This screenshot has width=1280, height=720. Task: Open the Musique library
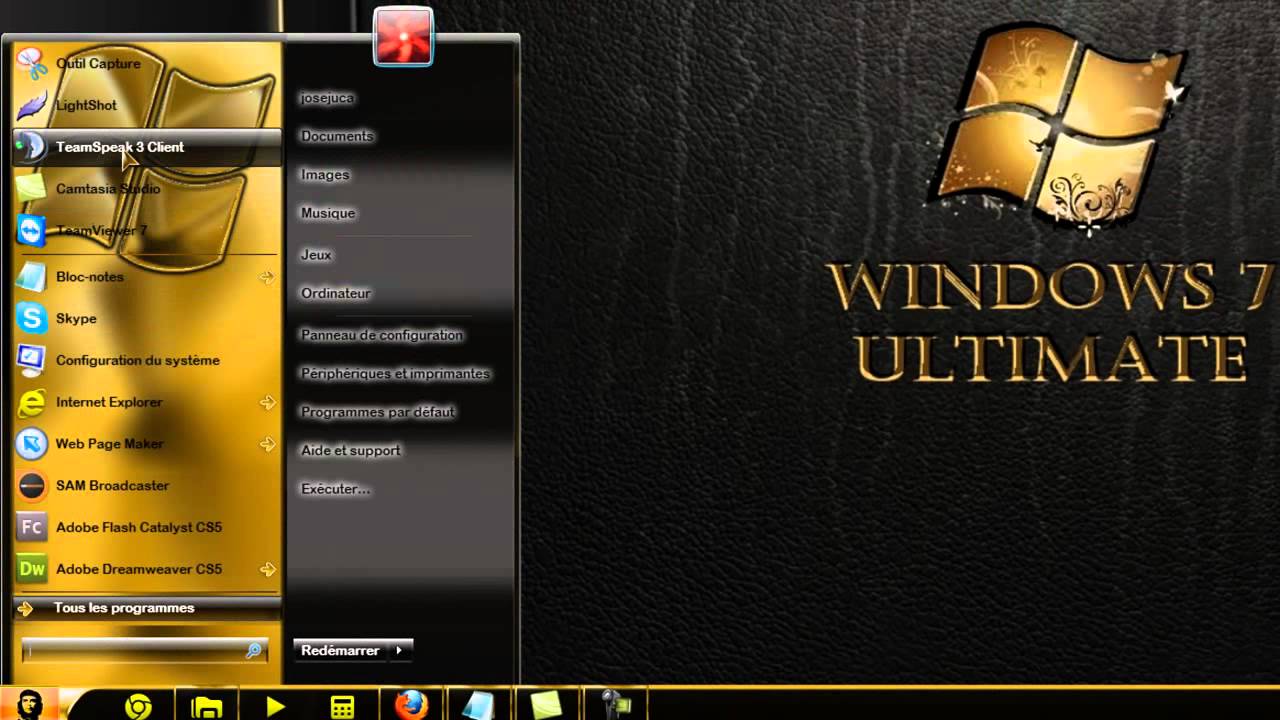(328, 213)
